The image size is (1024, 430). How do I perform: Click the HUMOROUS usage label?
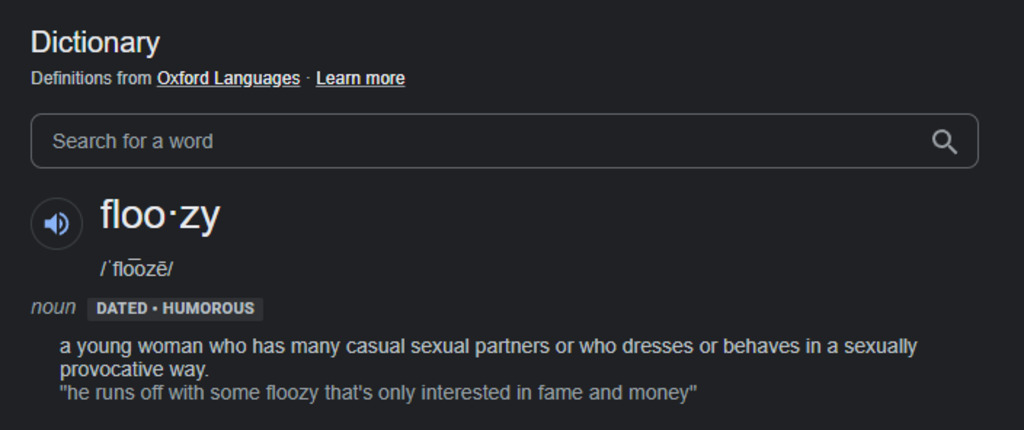pos(208,308)
